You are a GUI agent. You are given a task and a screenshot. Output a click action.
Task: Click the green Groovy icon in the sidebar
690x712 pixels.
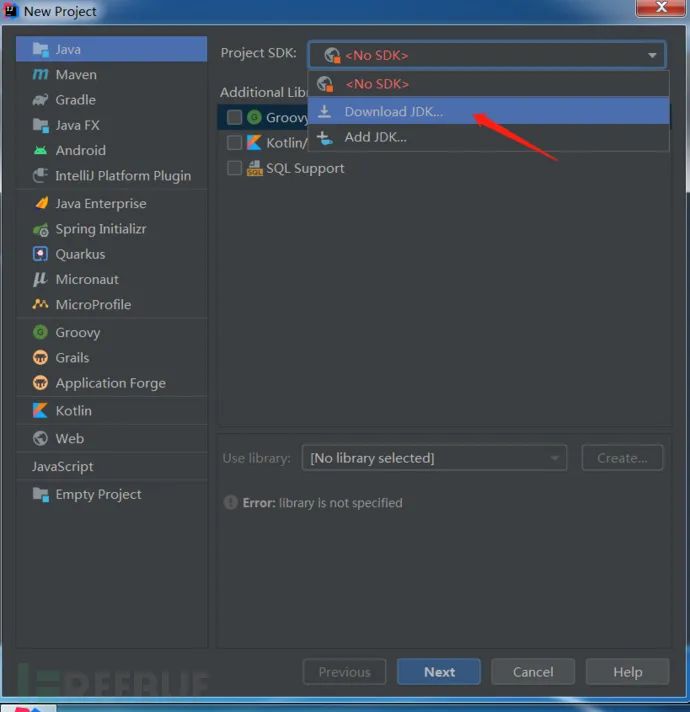[40, 332]
